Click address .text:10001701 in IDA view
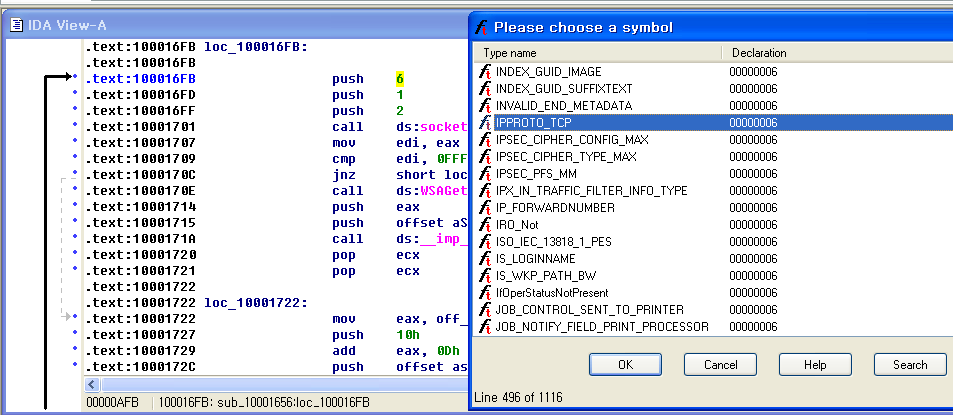The height and width of the screenshot is (415, 953). click(x=140, y=127)
